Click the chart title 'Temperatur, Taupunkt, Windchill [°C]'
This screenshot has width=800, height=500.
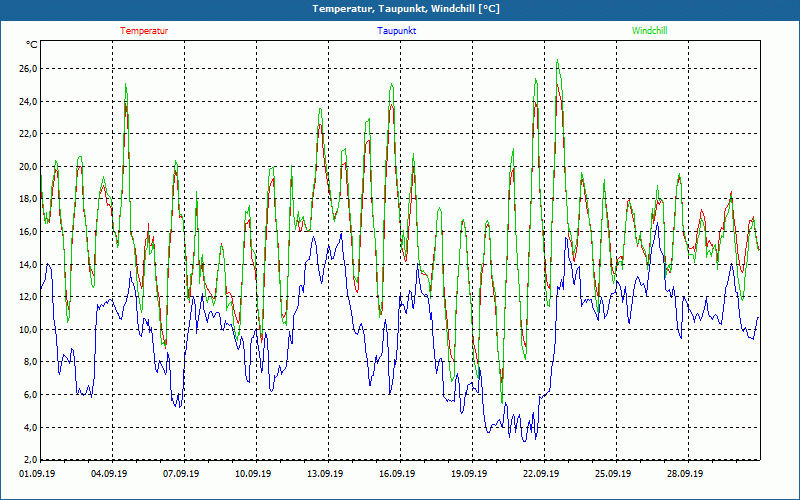click(406, 9)
